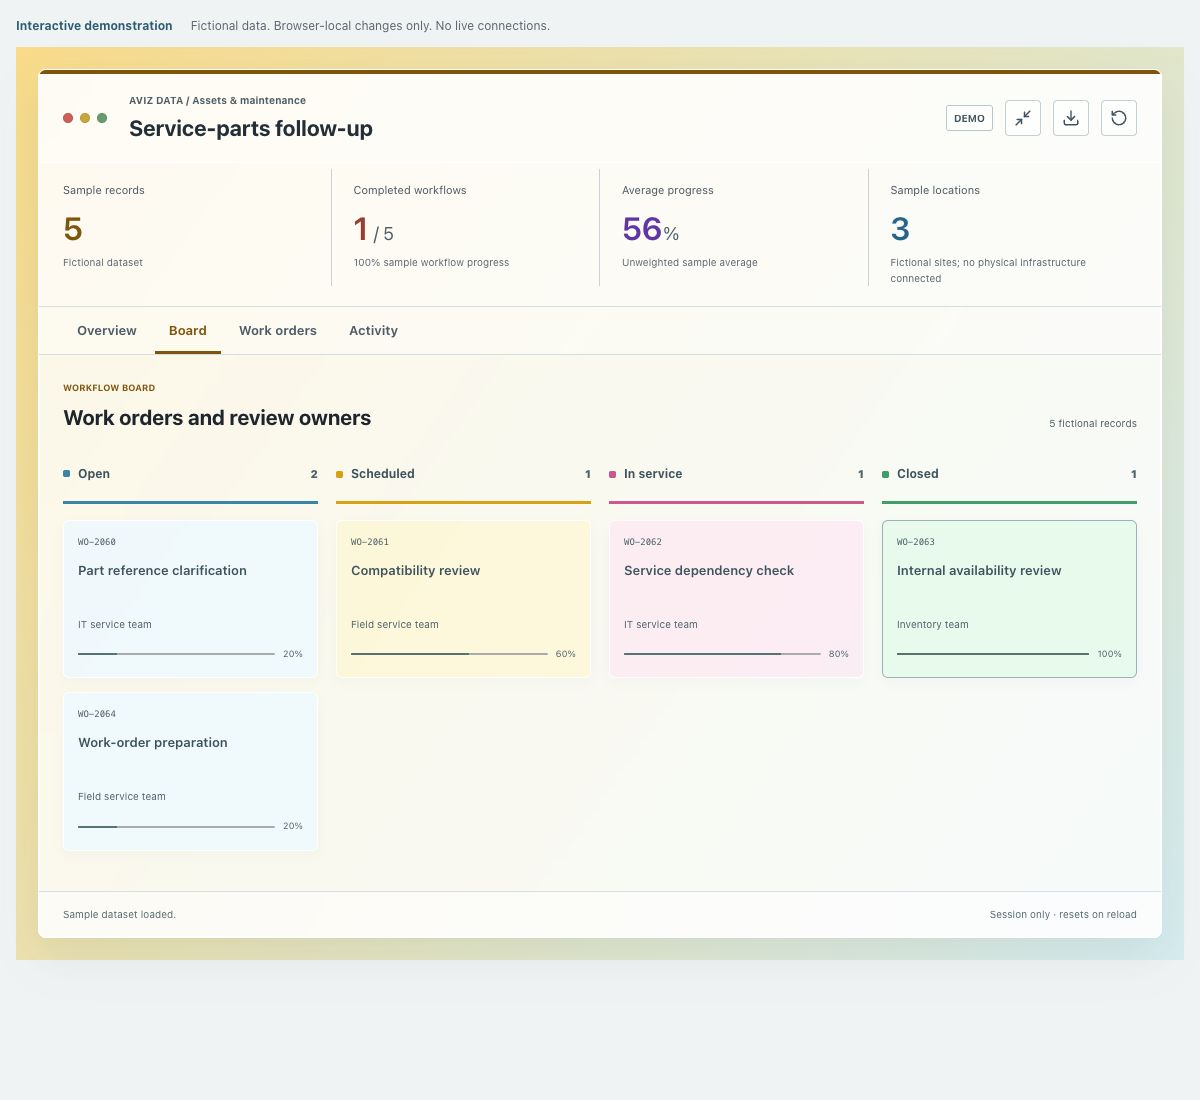Click the Scheduled column header
Viewport: 1200px width, 1100px height.
click(x=463, y=474)
